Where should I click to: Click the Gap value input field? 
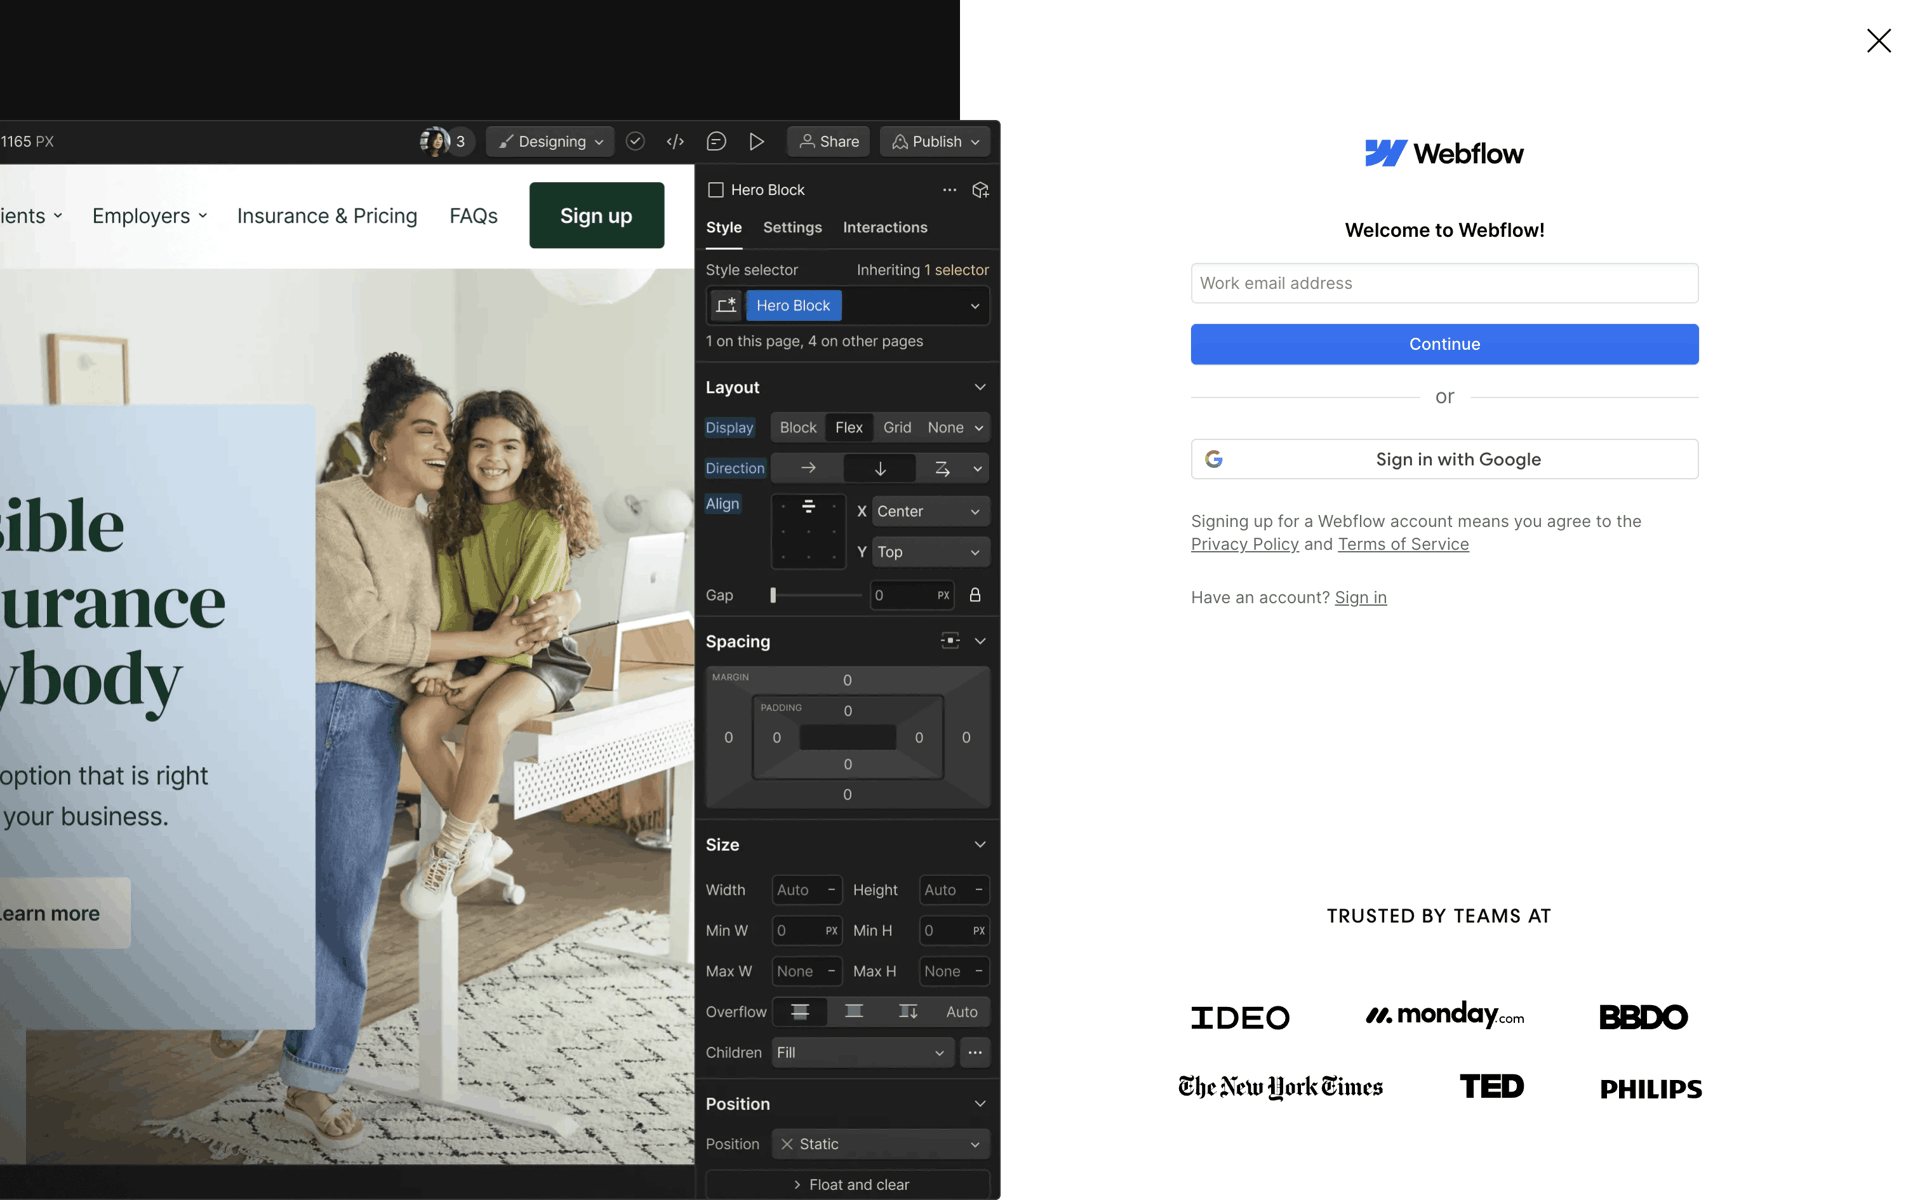pos(911,595)
